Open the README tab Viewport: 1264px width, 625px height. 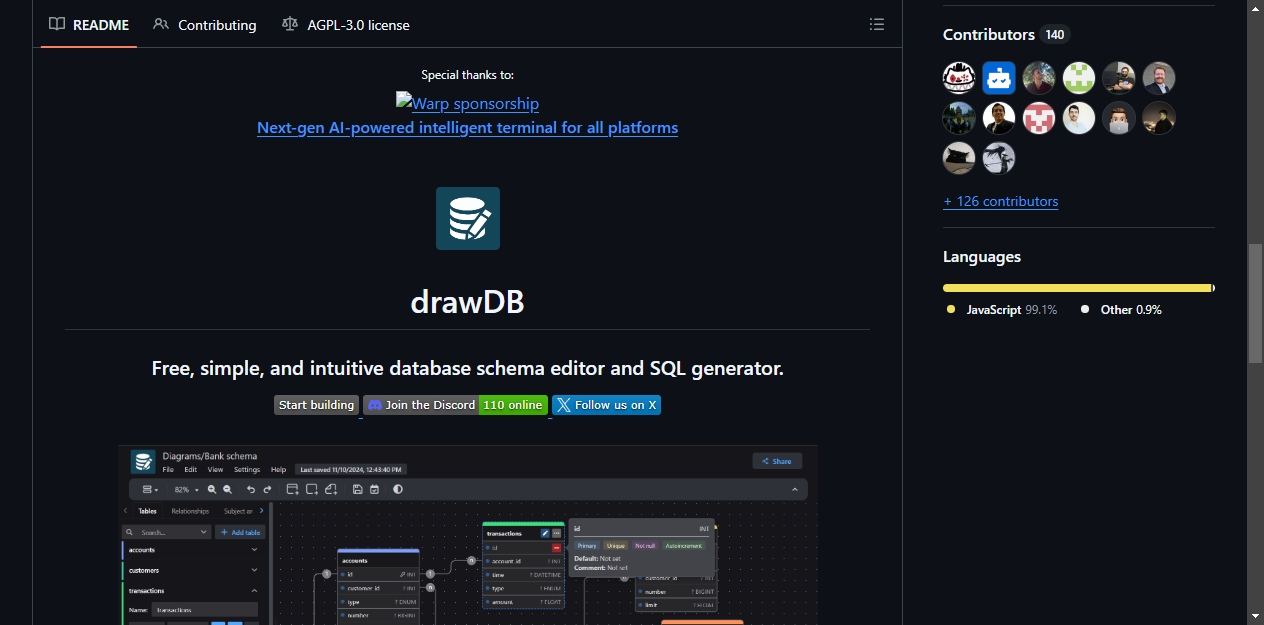click(x=89, y=25)
